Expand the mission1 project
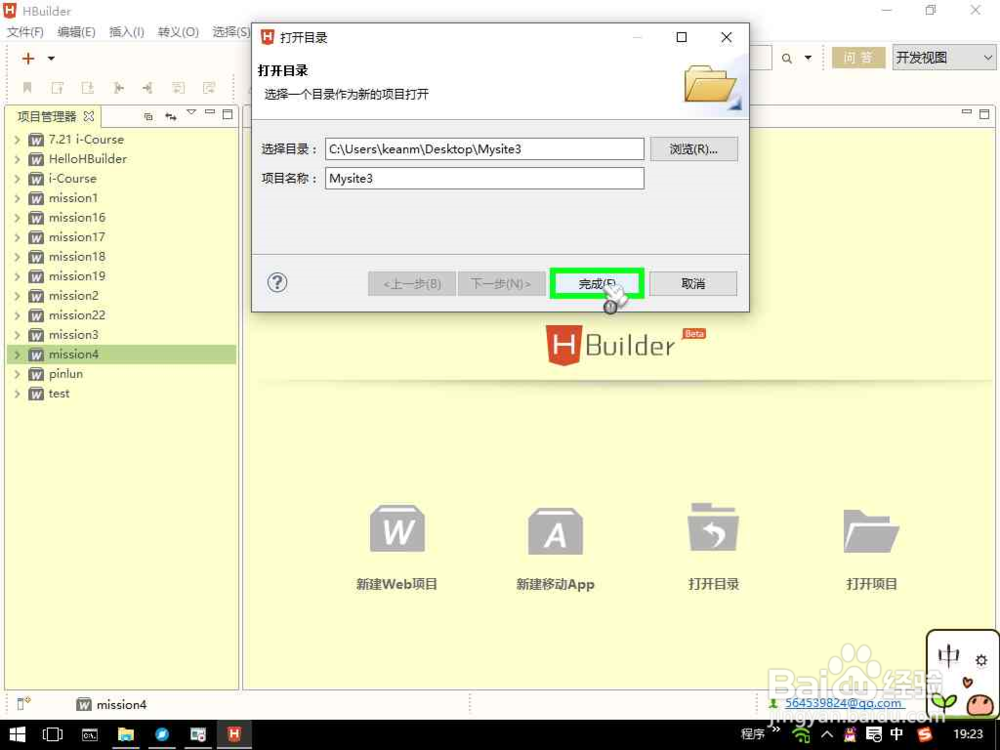 [17, 198]
